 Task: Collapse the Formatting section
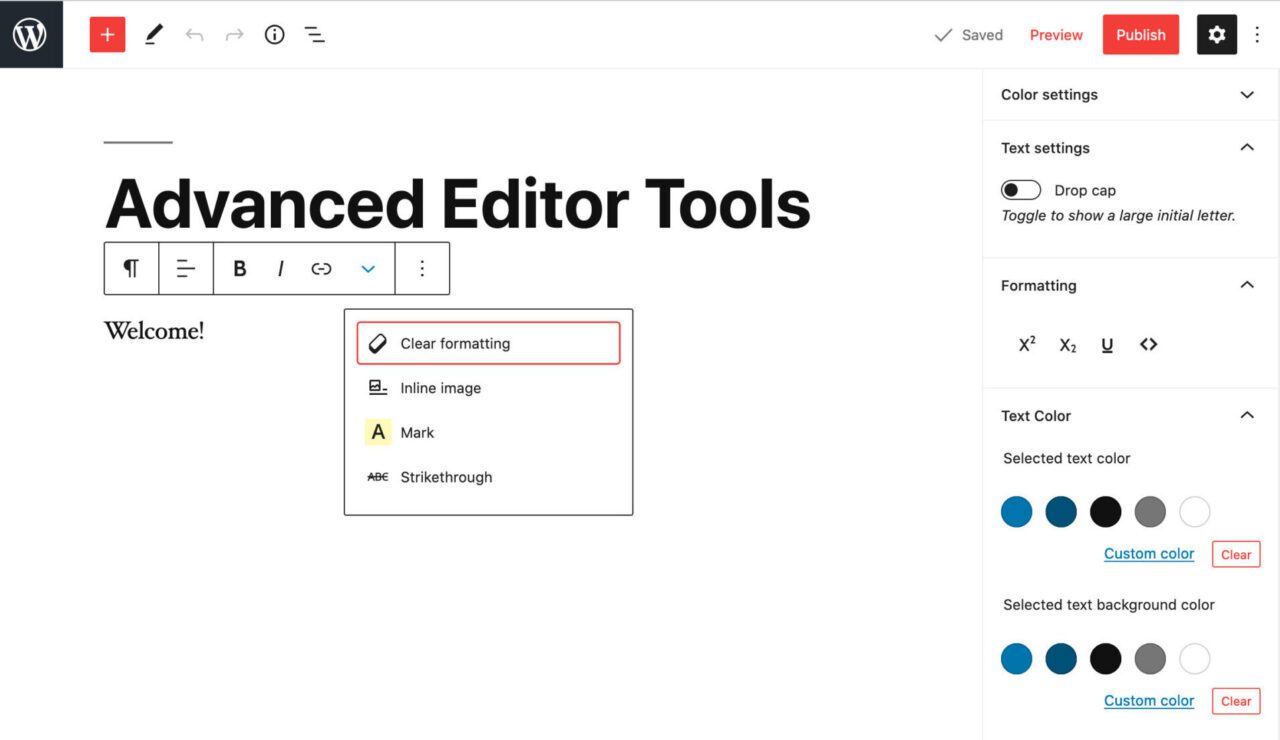pos(1246,284)
